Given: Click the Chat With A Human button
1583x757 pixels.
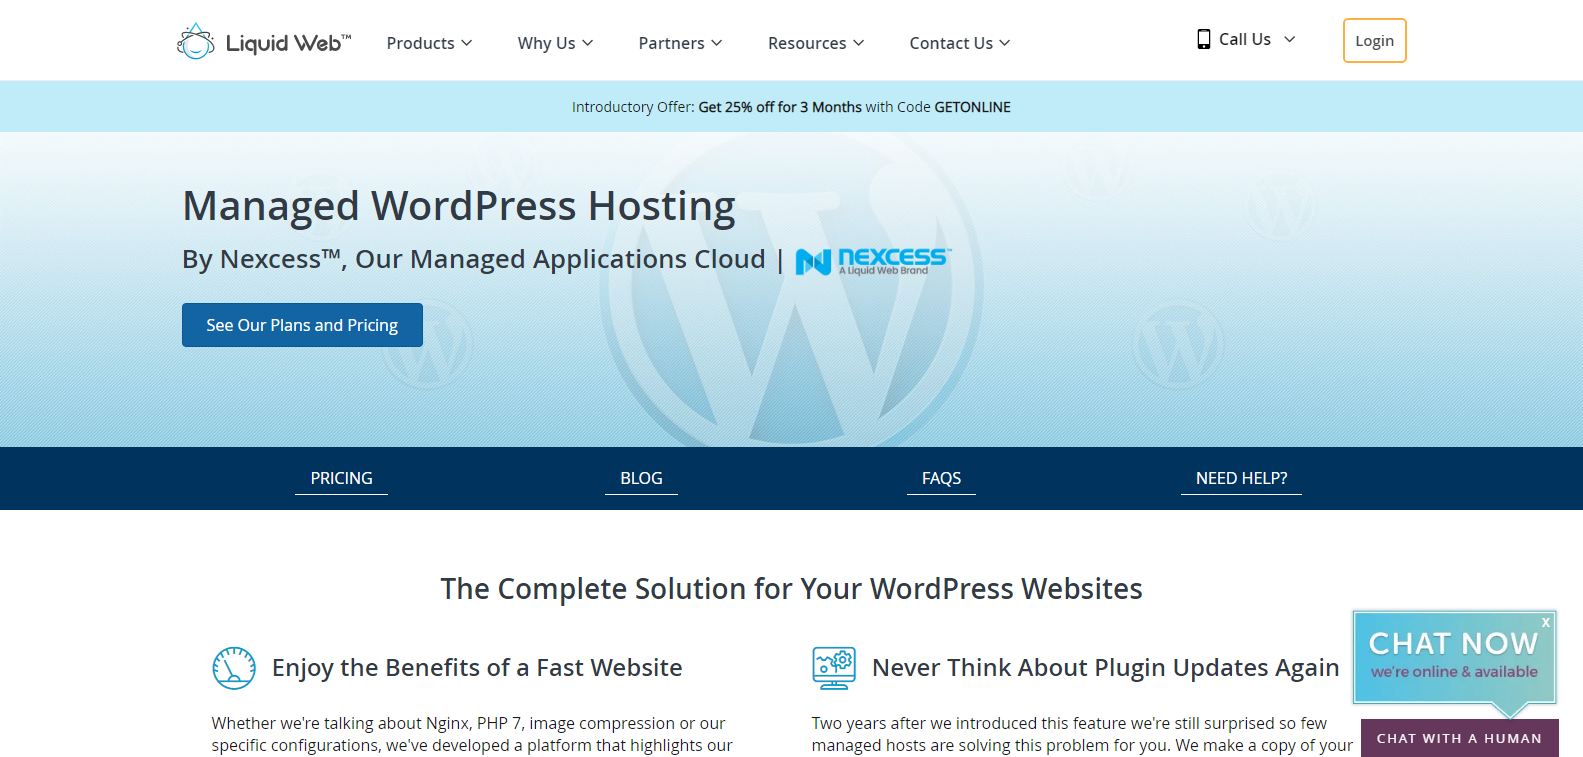Looking at the screenshot, I should click(1459, 738).
